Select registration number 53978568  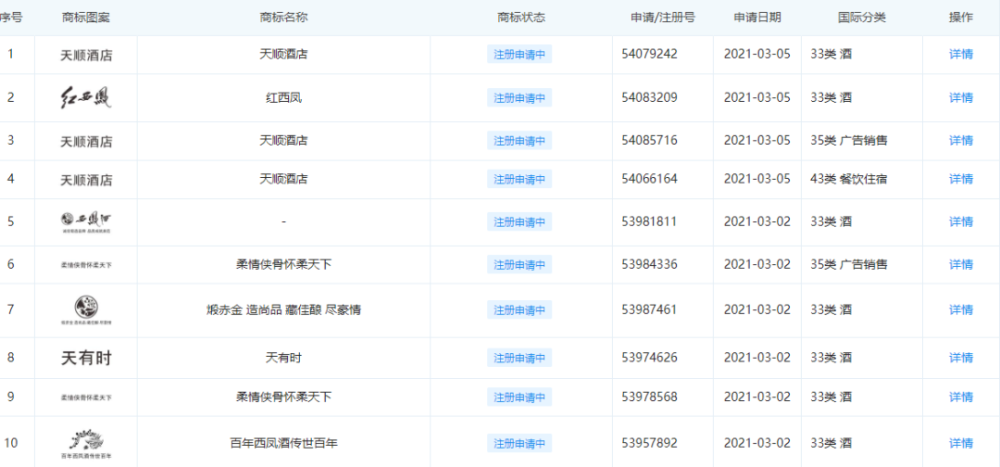[649, 397]
